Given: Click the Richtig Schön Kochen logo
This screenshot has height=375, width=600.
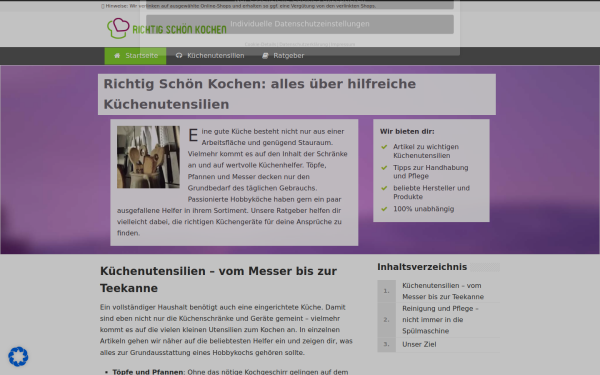Looking at the screenshot, I should click(166, 28).
